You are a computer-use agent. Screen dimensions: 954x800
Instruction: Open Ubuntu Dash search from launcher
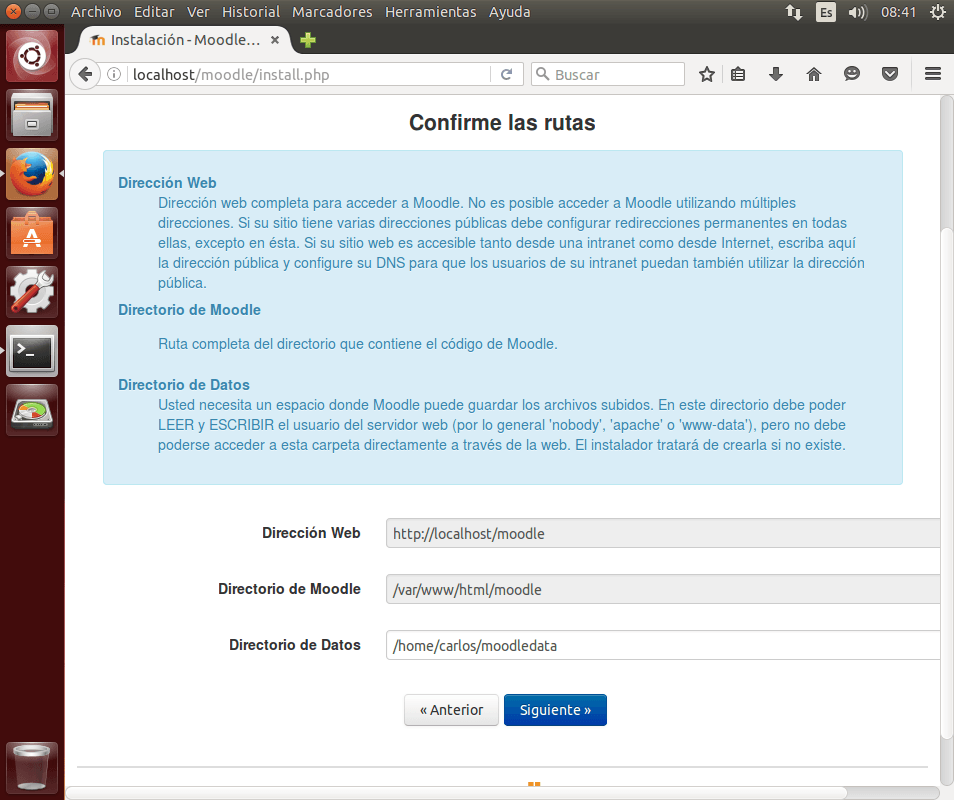pyautogui.click(x=32, y=56)
